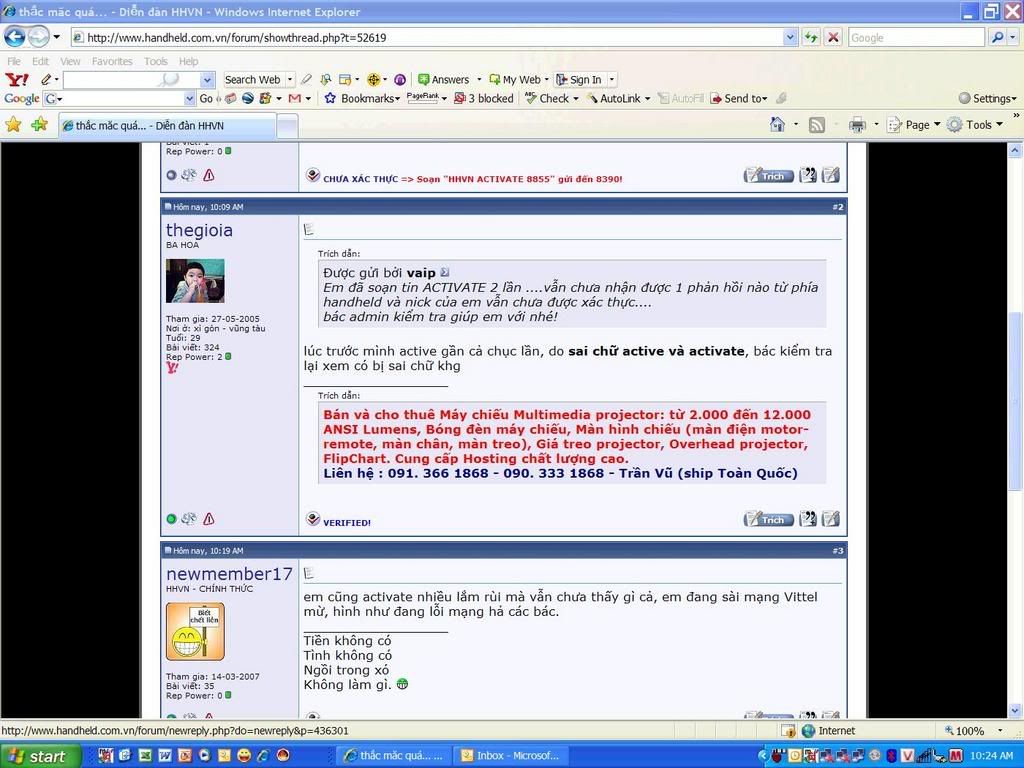Viewport: 1024px width, 768px height.
Task: Open the Google toolbar search box dropdown
Action: pyautogui.click(x=189, y=99)
